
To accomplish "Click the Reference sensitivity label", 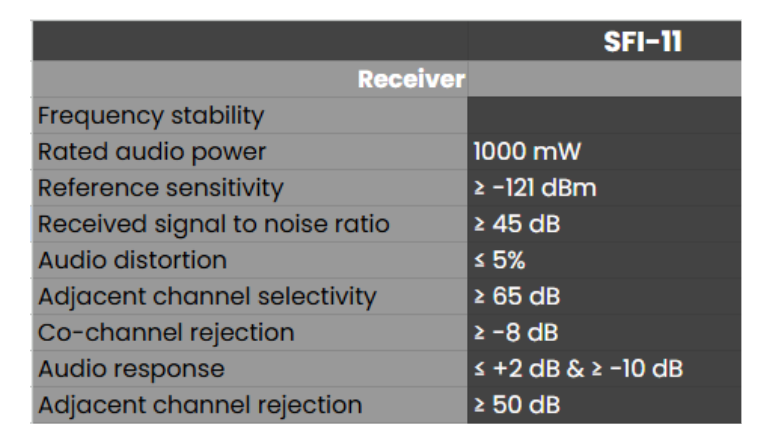I will click(x=161, y=188).
